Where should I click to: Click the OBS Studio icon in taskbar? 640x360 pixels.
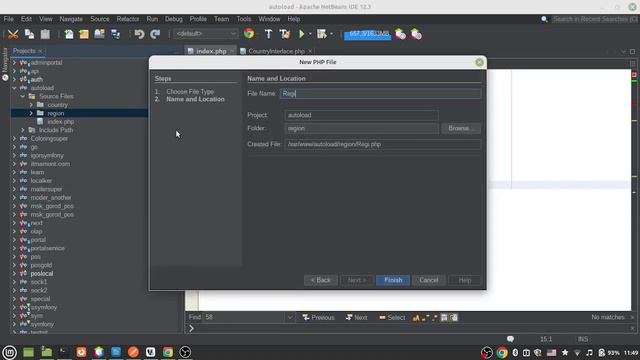[185, 352]
